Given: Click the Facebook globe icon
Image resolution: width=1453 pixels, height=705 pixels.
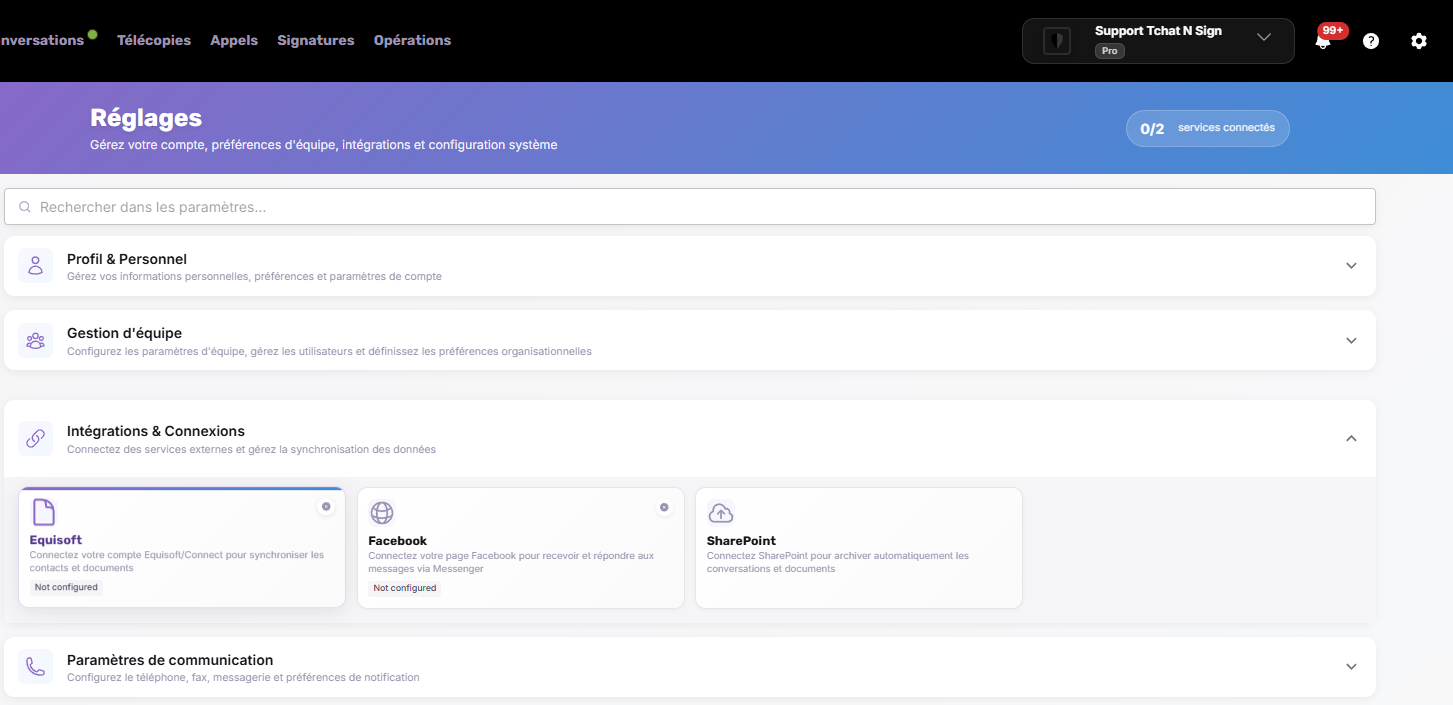Looking at the screenshot, I should click(382, 513).
